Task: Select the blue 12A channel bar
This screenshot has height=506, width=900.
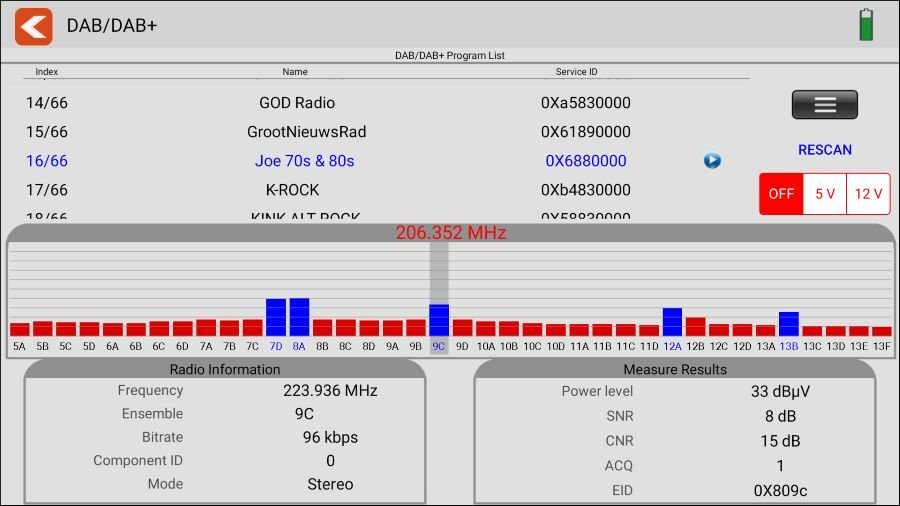Action: pos(672,322)
